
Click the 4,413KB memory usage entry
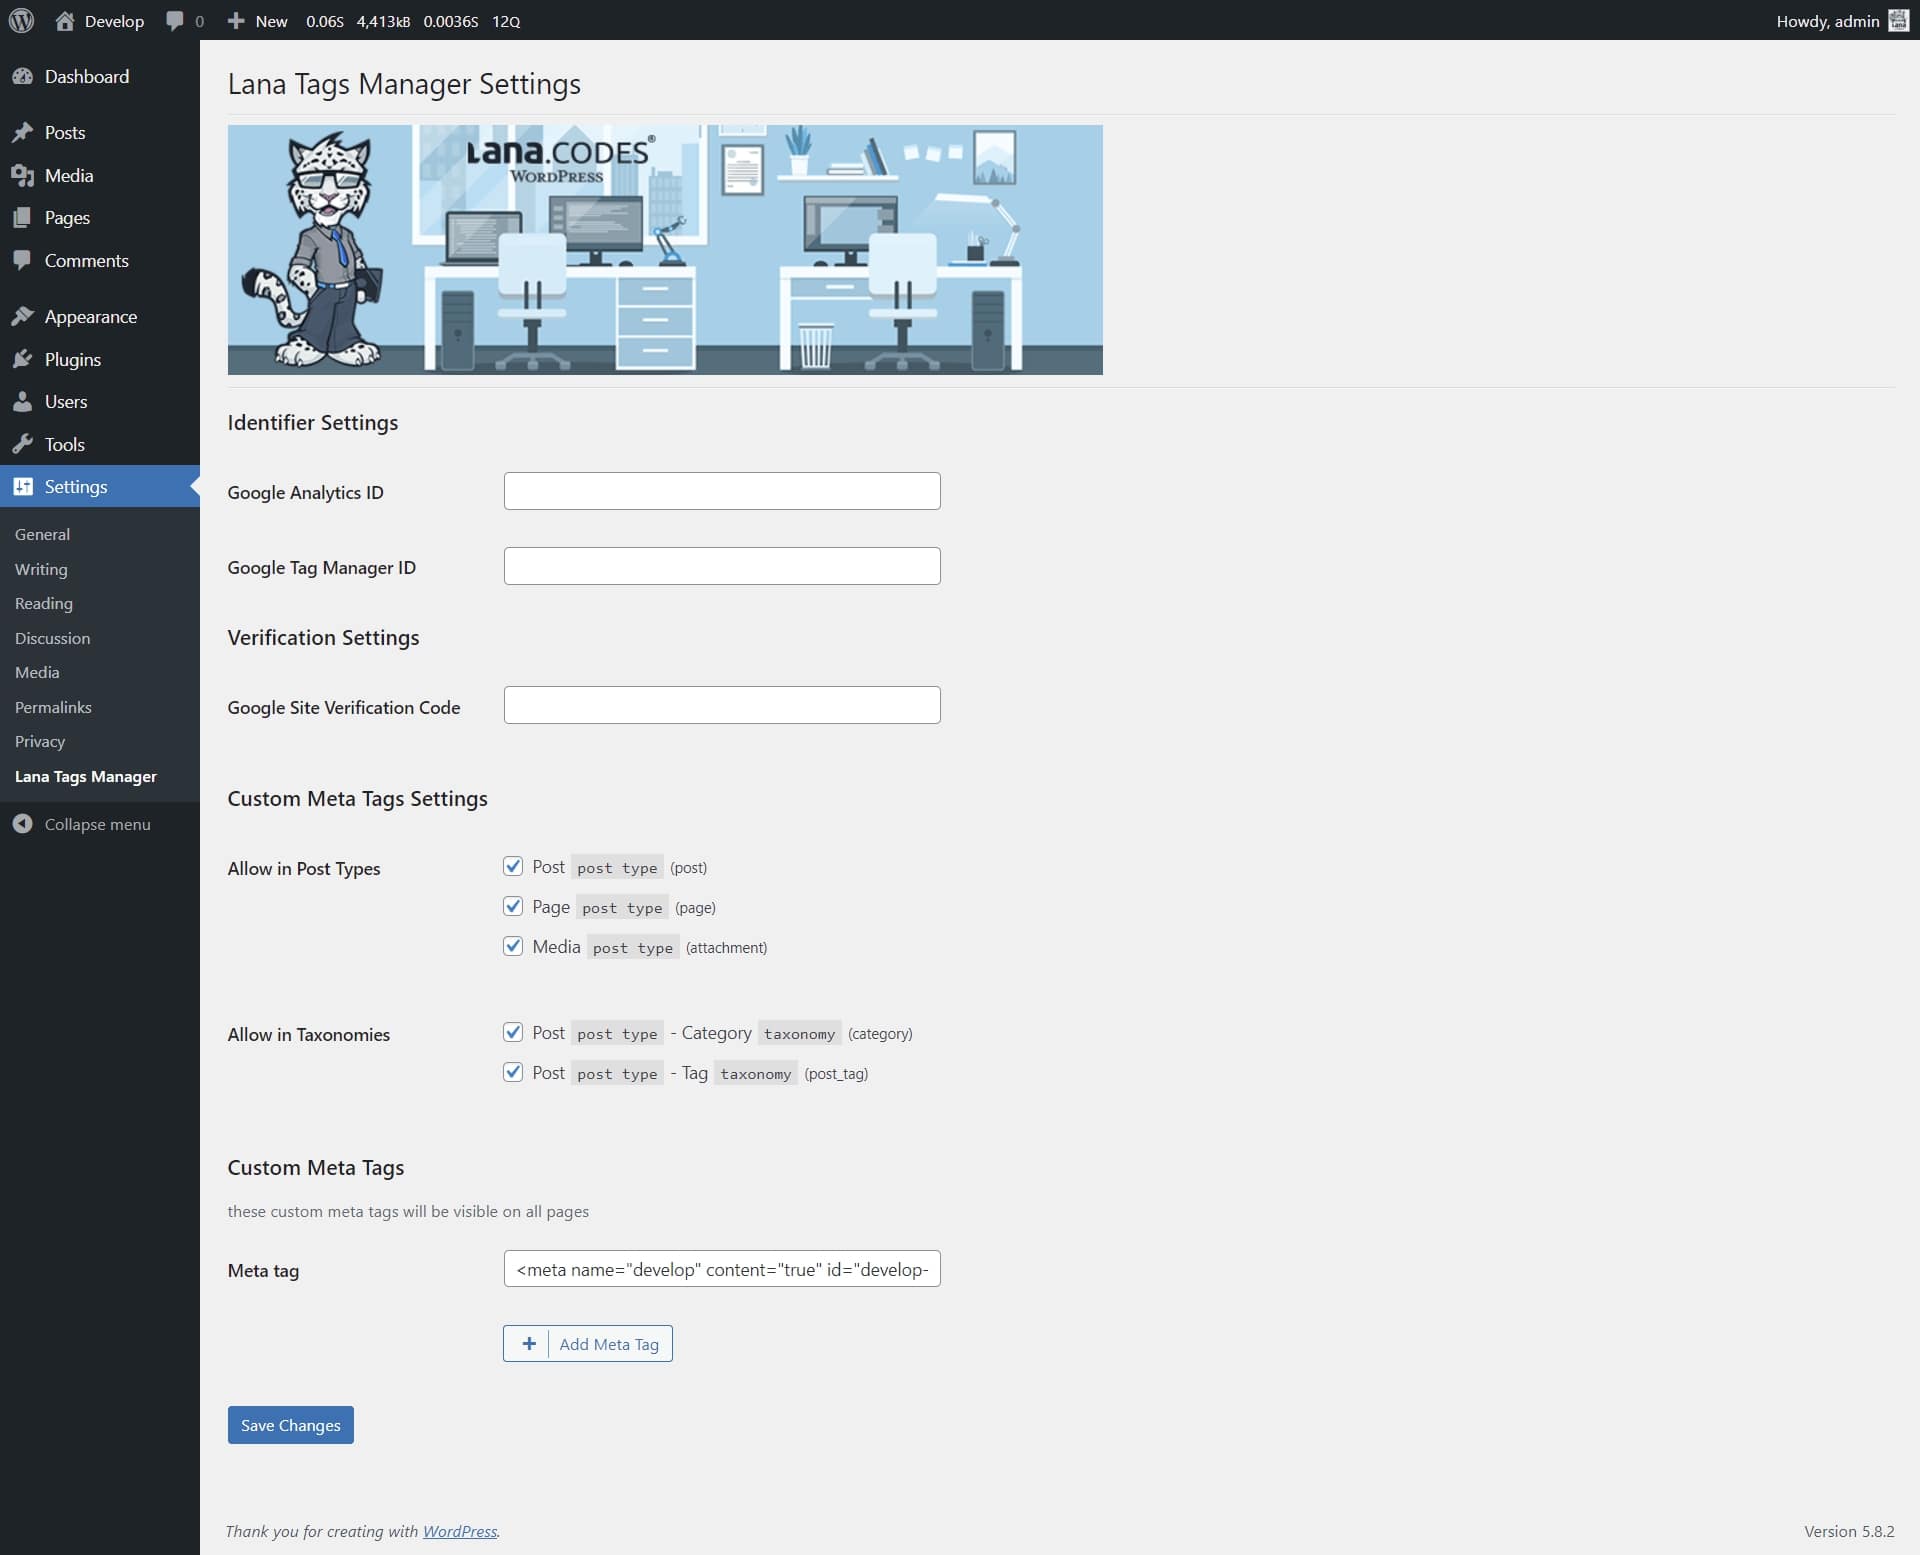pyautogui.click(x=384, y=21)
